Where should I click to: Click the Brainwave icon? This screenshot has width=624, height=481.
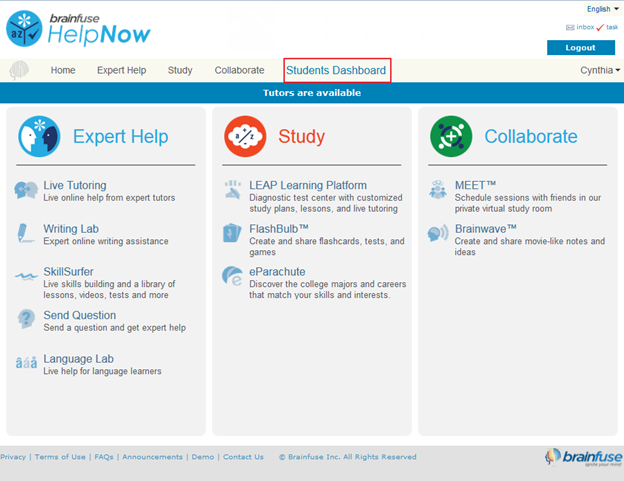(438, 234)
